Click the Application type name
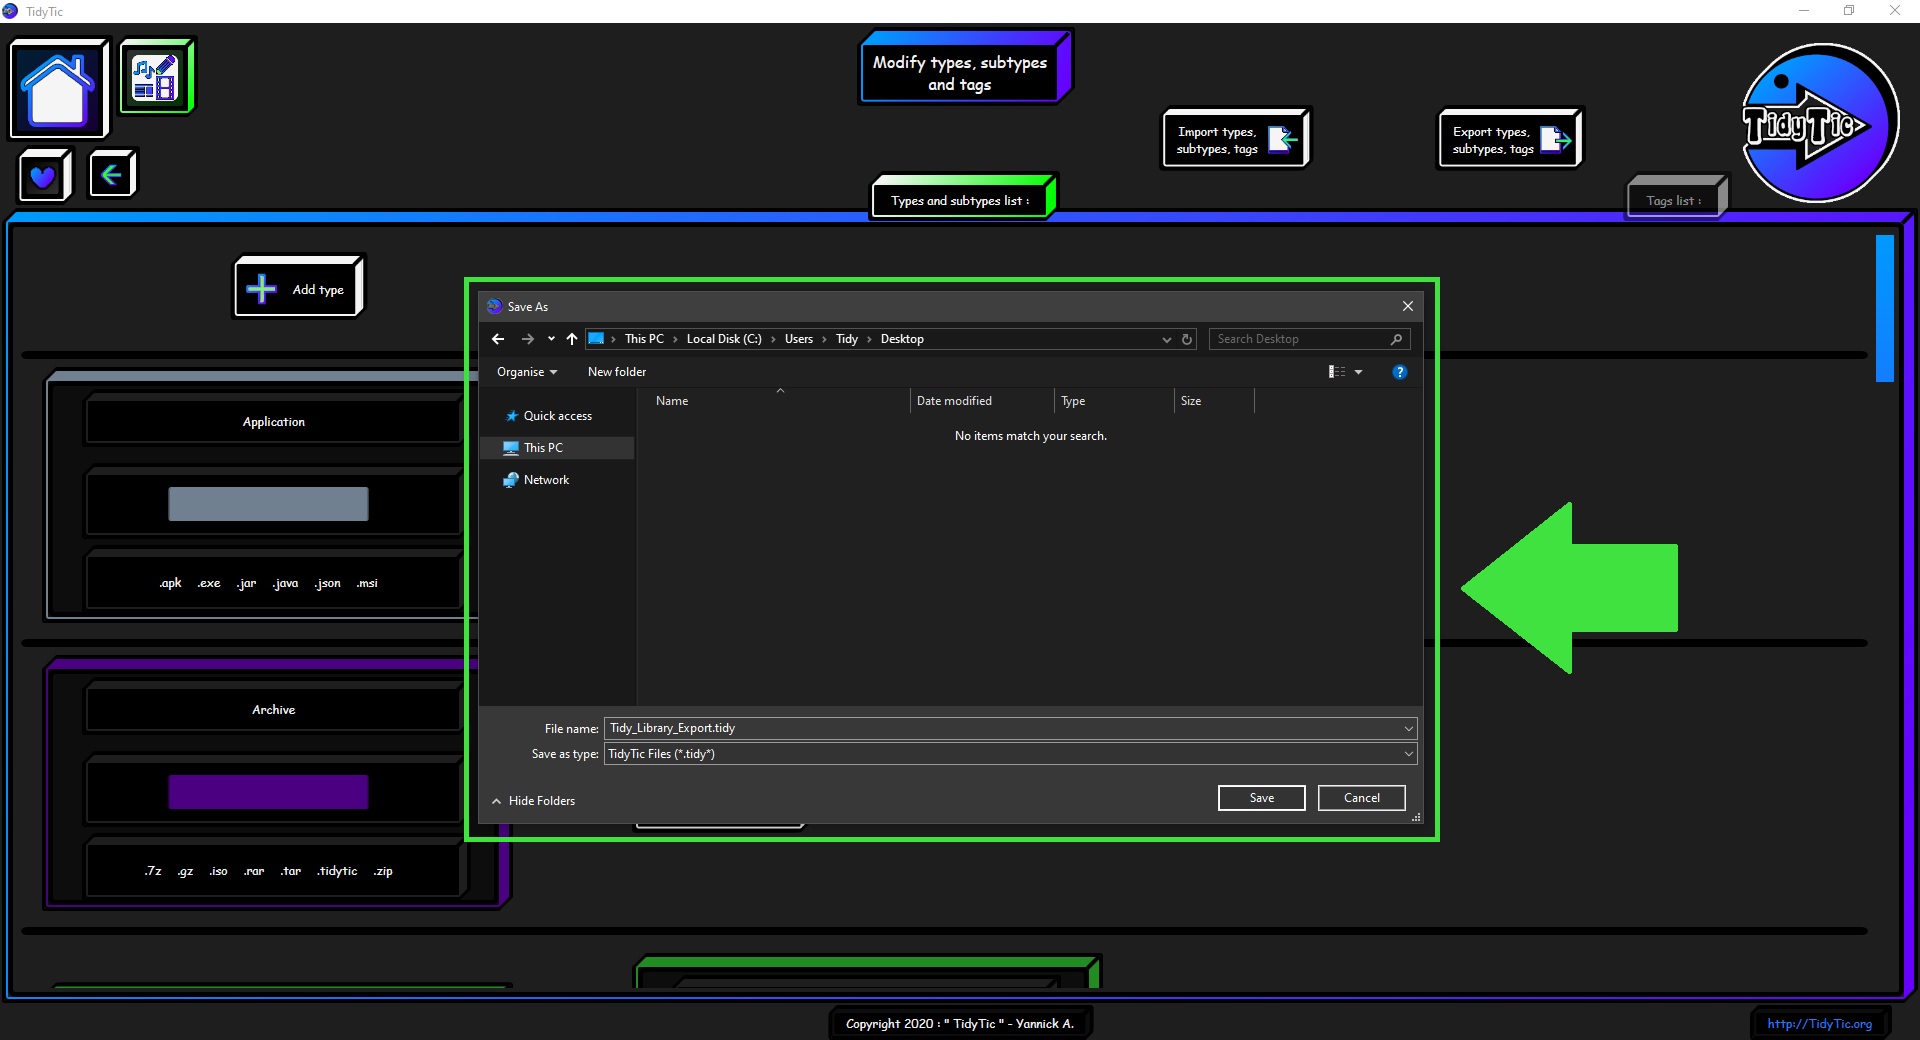The height and width of the screenshot is (1040, 1920). point(274,422)
